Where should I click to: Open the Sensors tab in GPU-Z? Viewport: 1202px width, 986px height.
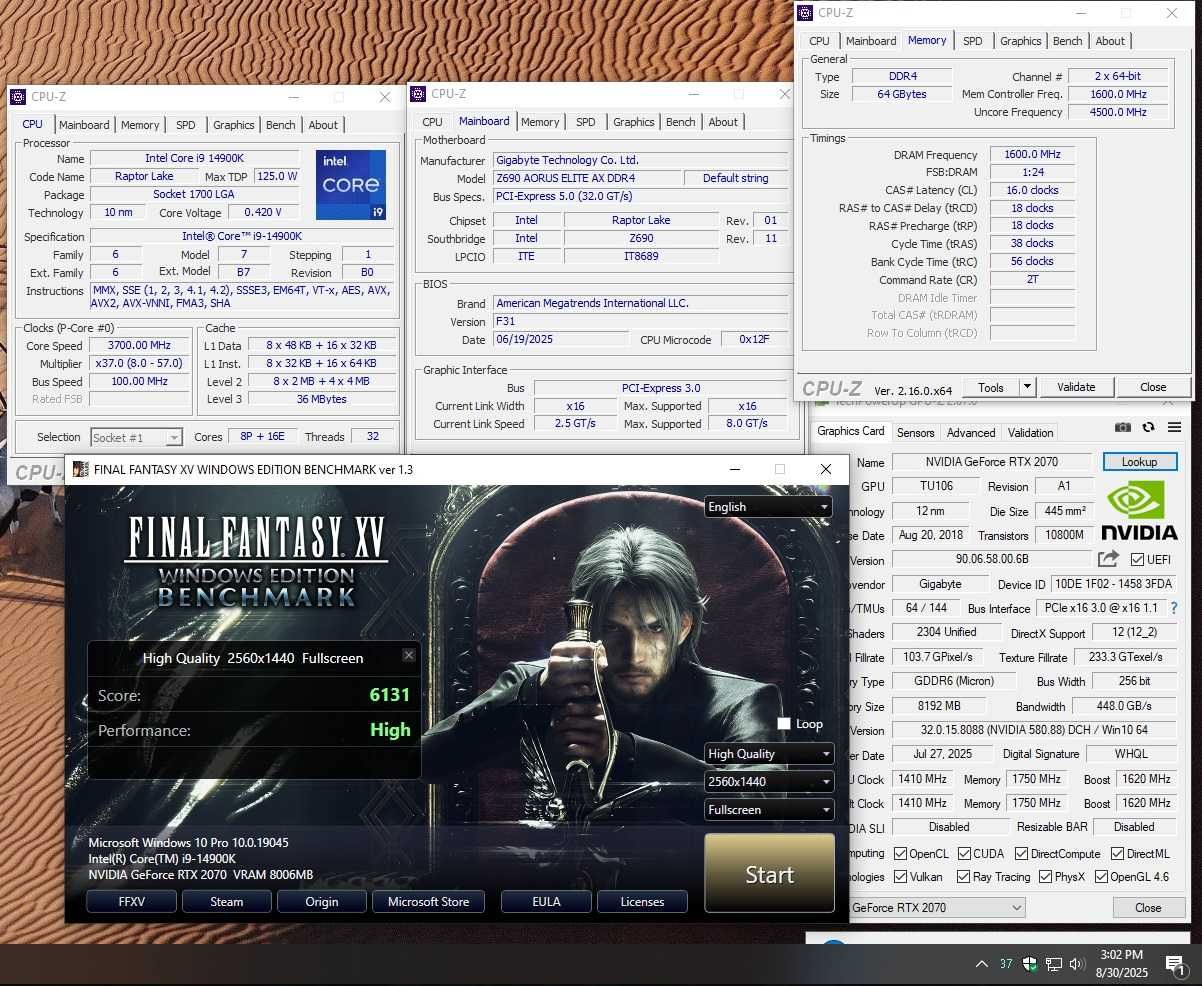pyautogui.click(x=915, y=433)
